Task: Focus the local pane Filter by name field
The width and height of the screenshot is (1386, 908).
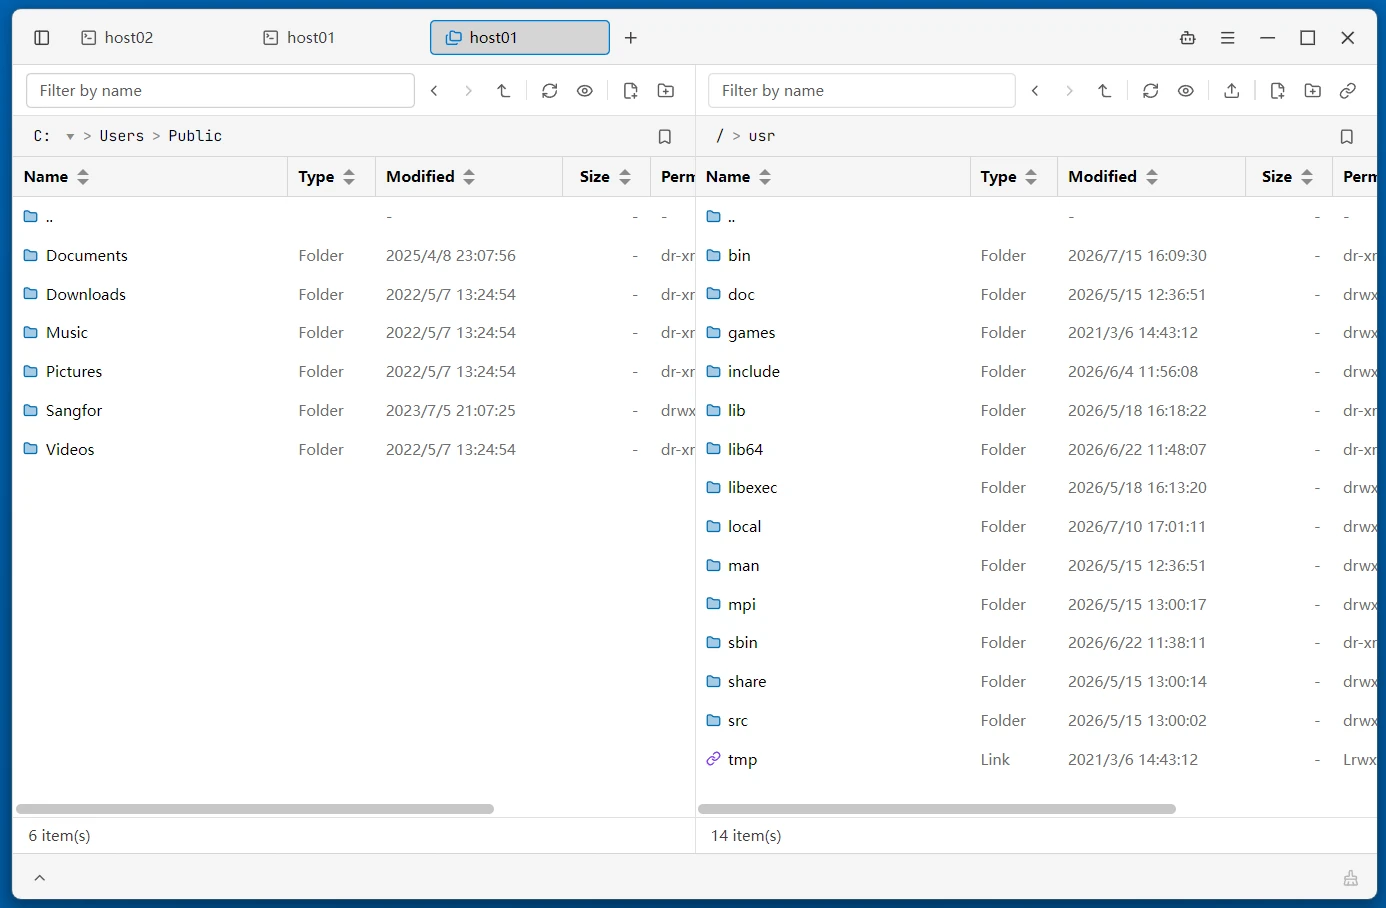Action: point(220,91)
